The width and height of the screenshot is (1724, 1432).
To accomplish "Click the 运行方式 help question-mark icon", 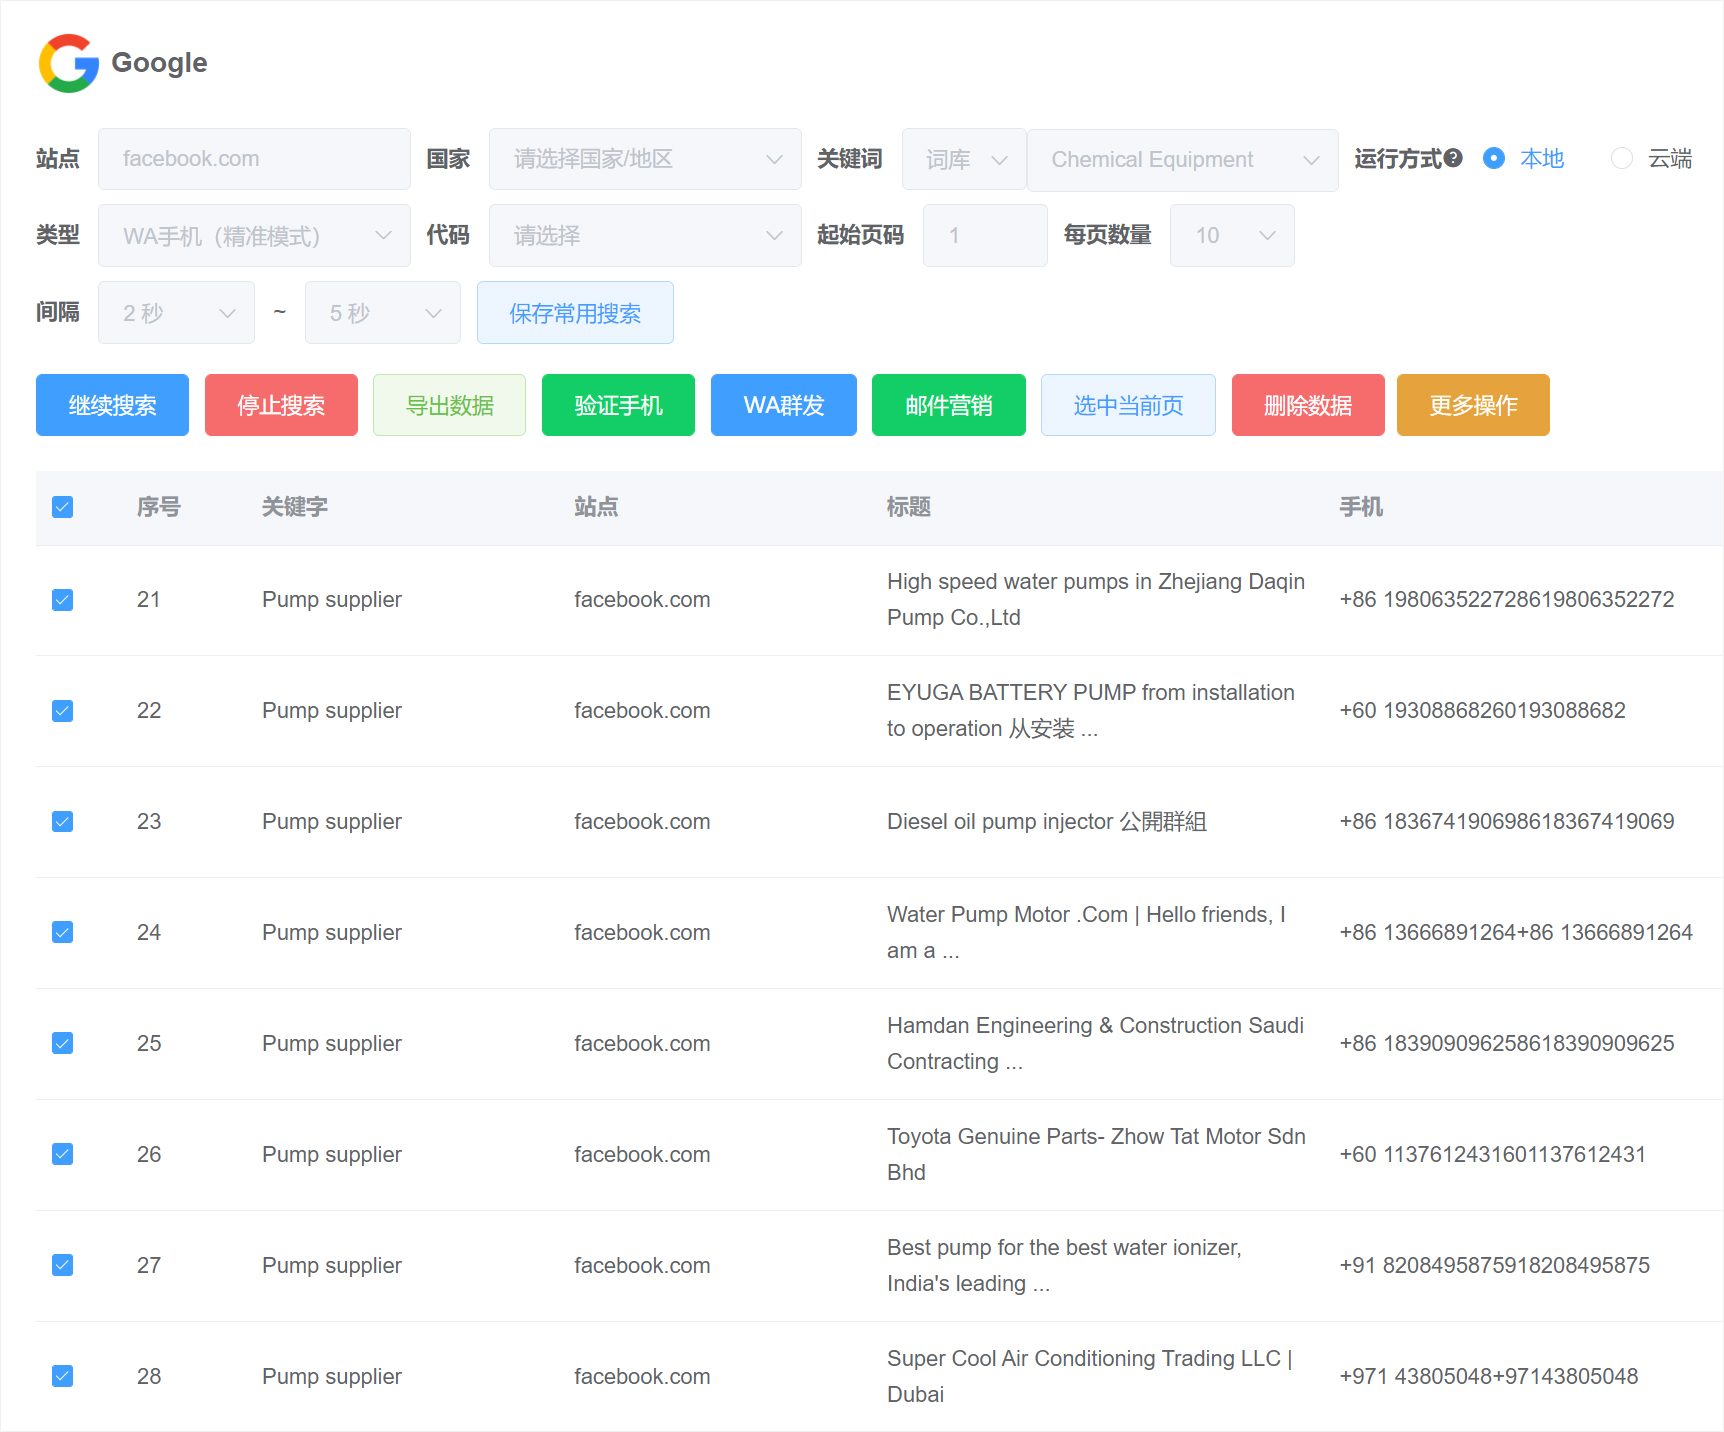I will 1454,158.
